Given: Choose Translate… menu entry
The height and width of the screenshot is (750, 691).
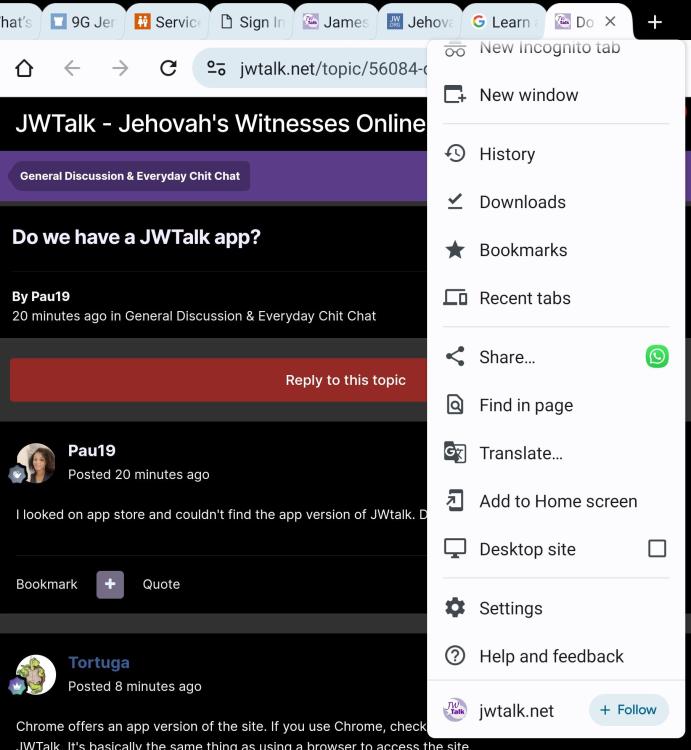Looking at the screenshot, I should click(556, 453).
